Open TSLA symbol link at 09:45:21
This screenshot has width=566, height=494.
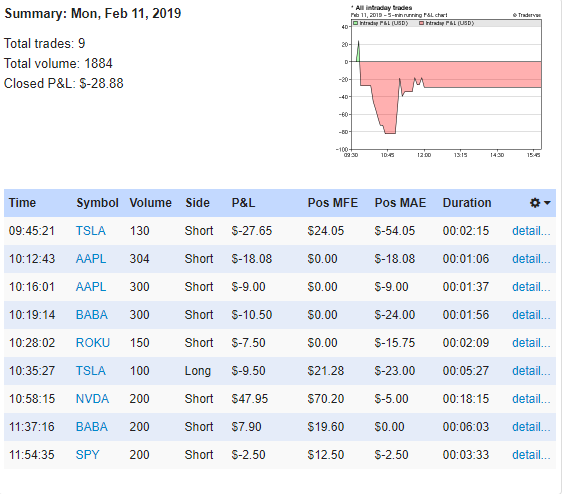point(91,231)
